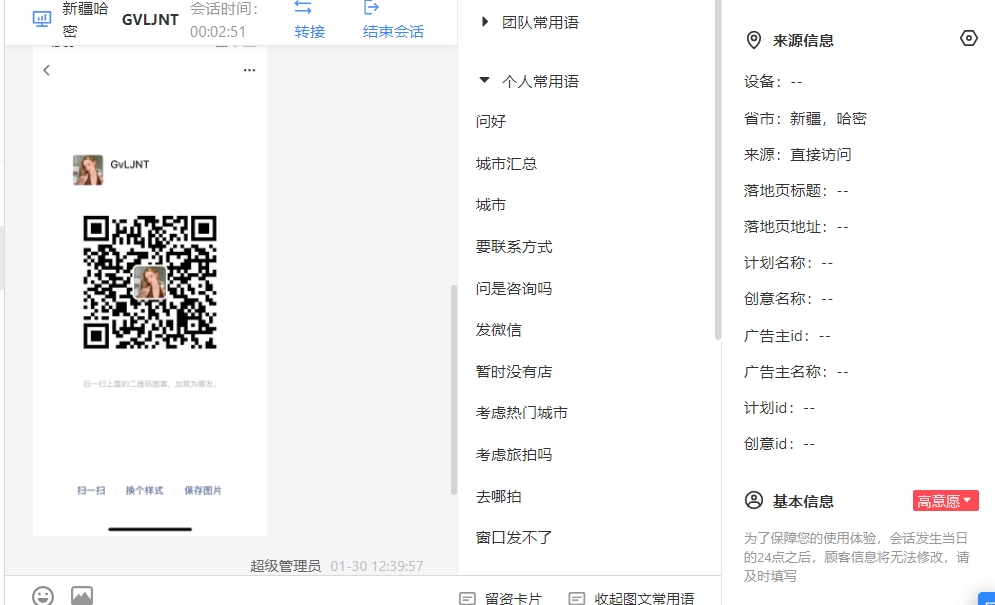Click the 广告主名称 info row

(x=796, y=372)
